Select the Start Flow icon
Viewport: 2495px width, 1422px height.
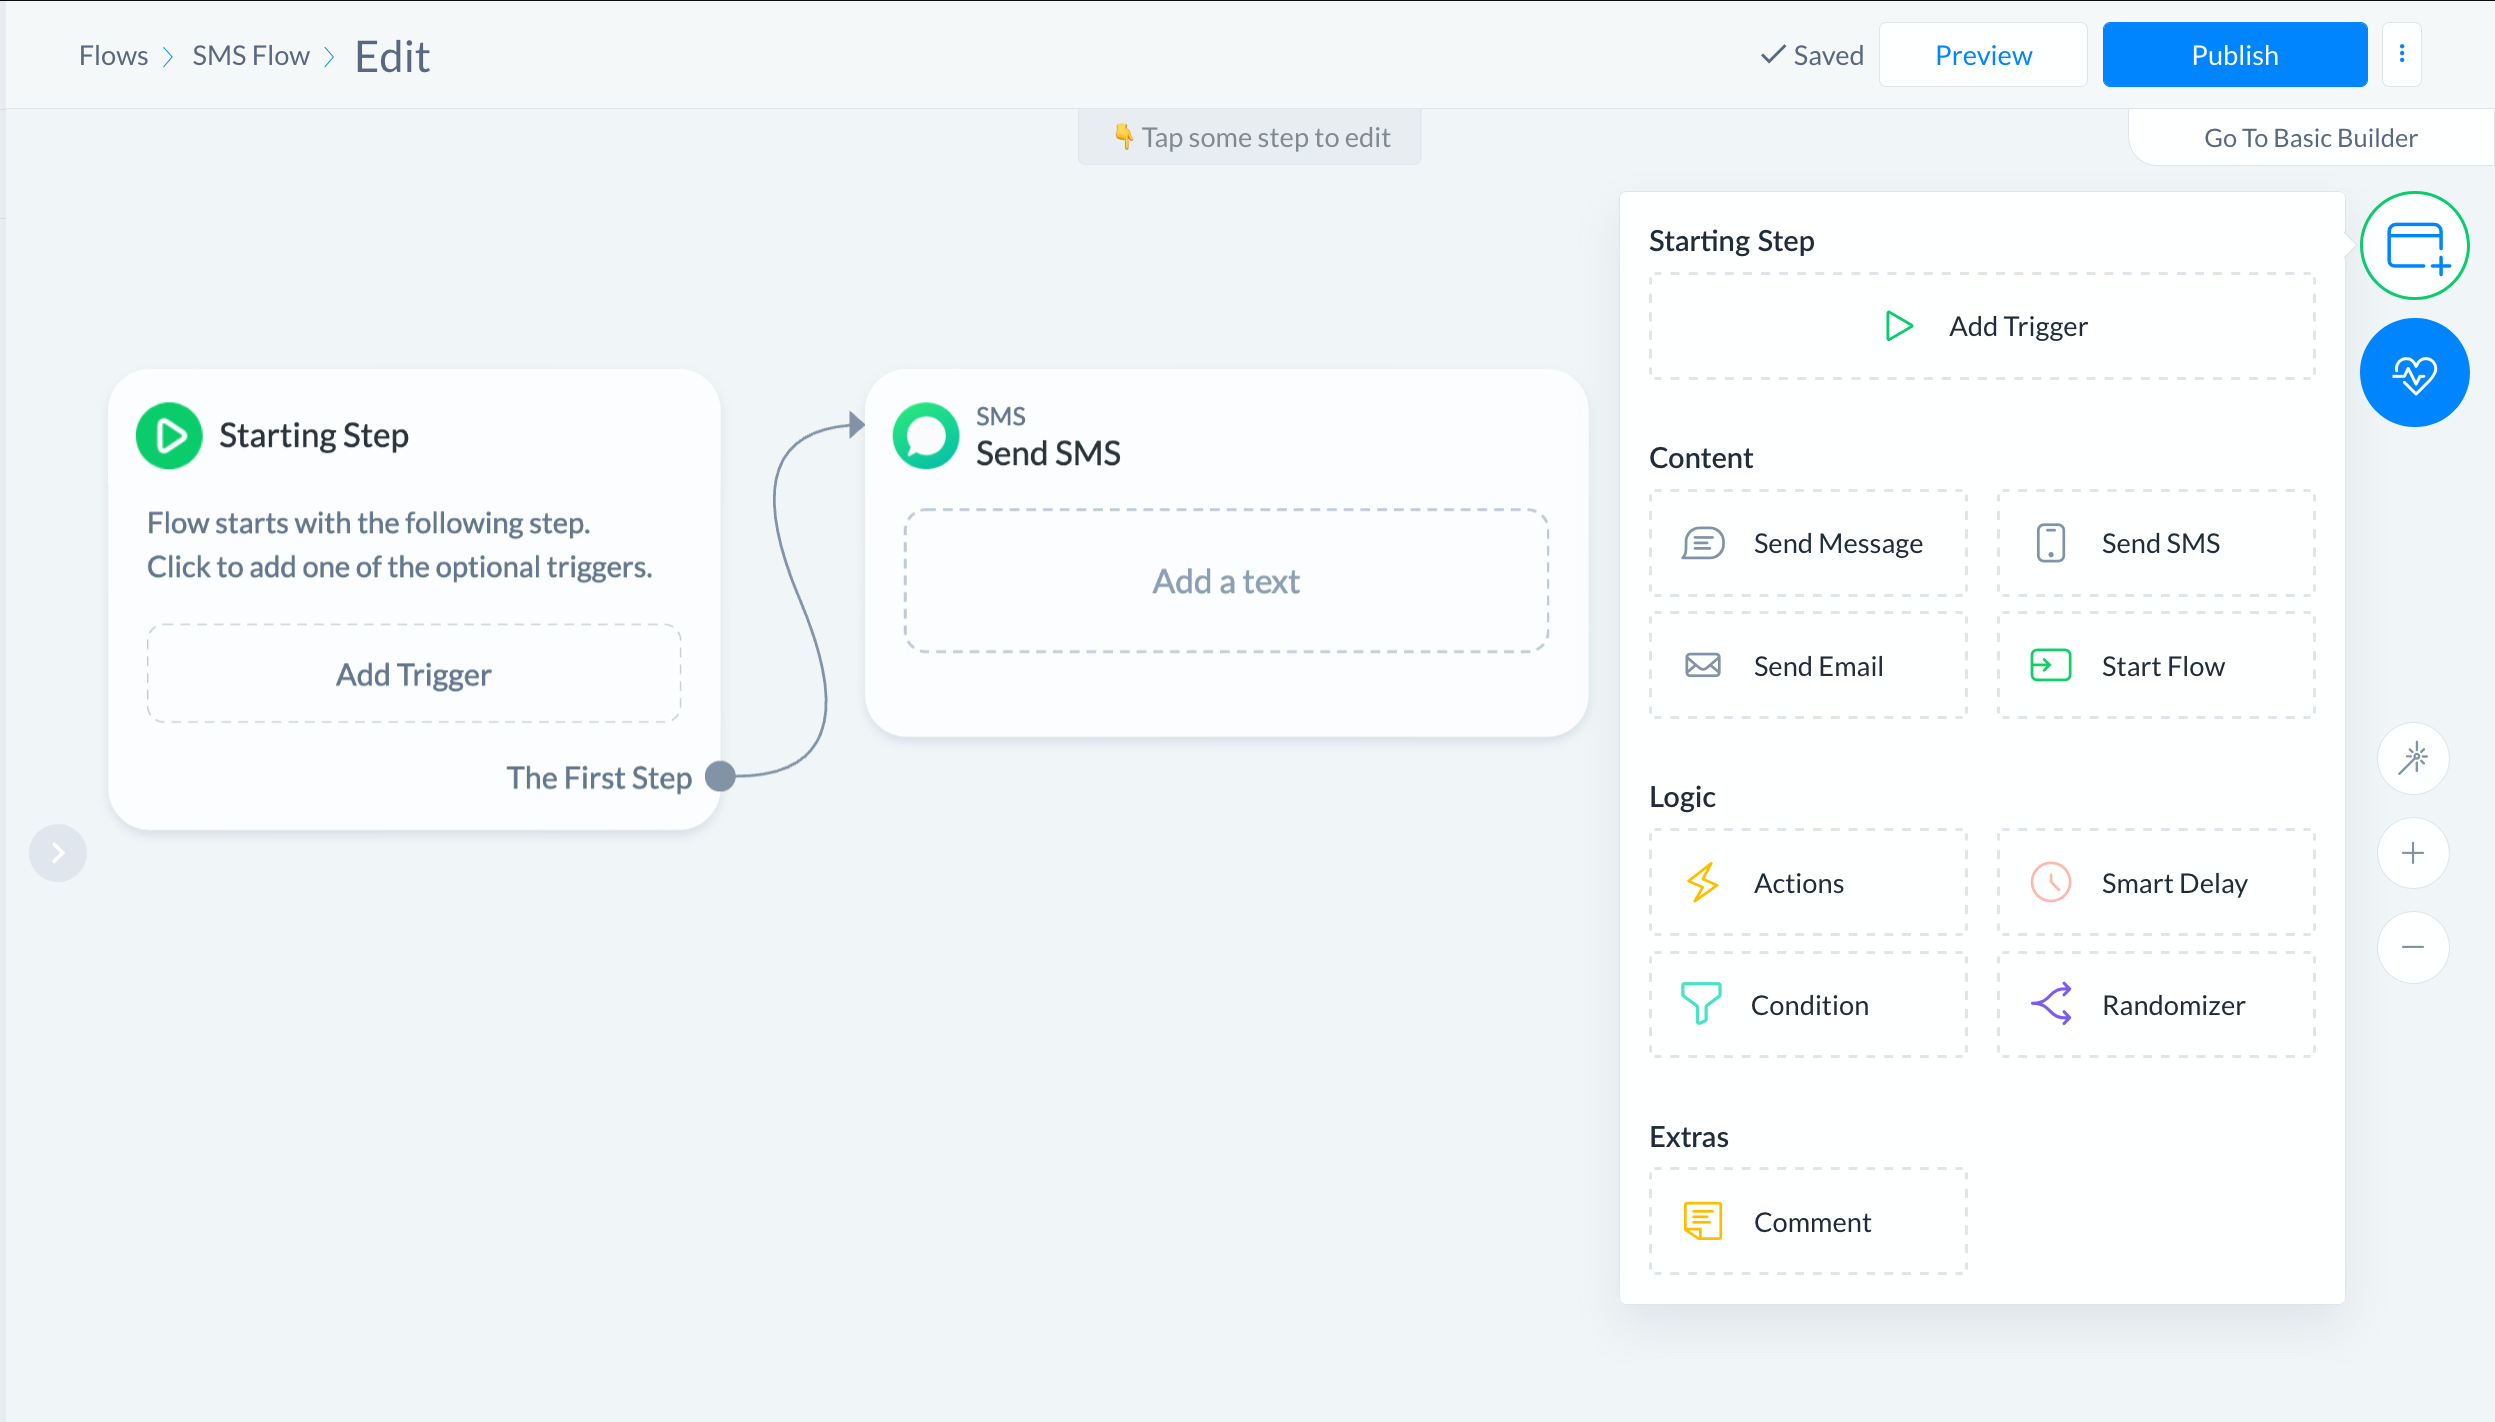pyautogui.click(x=2051, y=665)
